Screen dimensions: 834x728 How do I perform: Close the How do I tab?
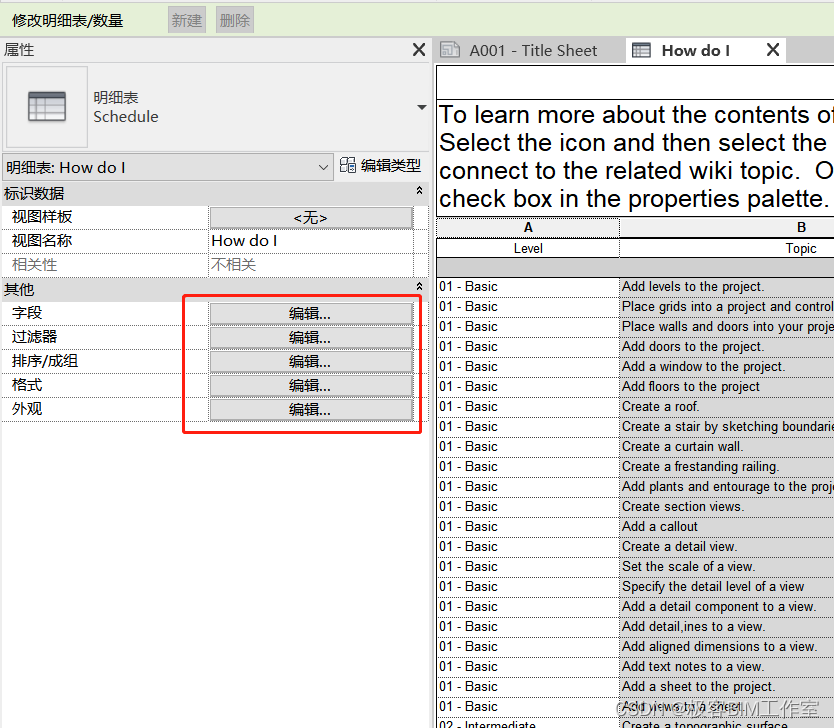(773, 50)
